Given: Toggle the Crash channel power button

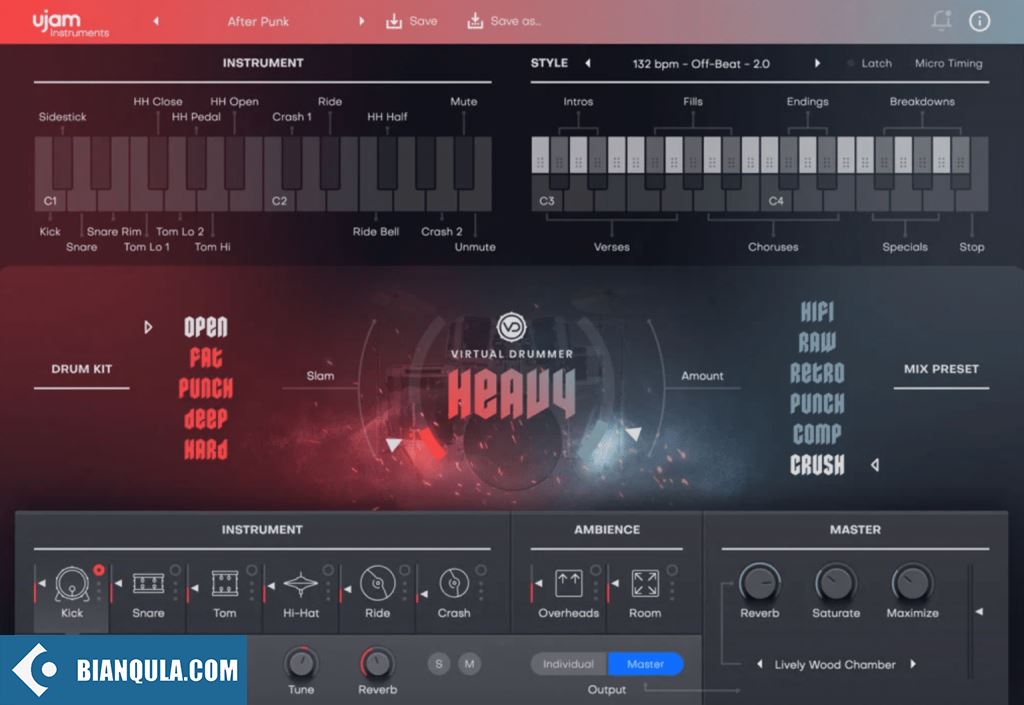Looking at the screenshot, I should pyautogui.click(x=481, y=570).
